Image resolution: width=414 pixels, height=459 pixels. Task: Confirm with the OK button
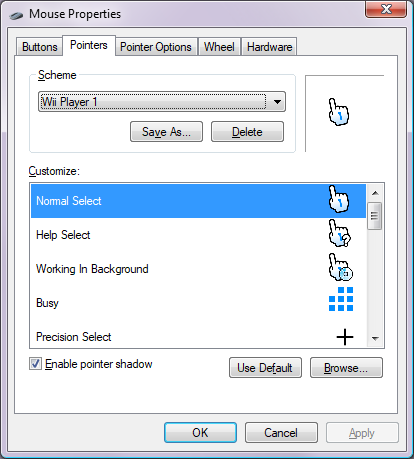(x=200, y=433)
